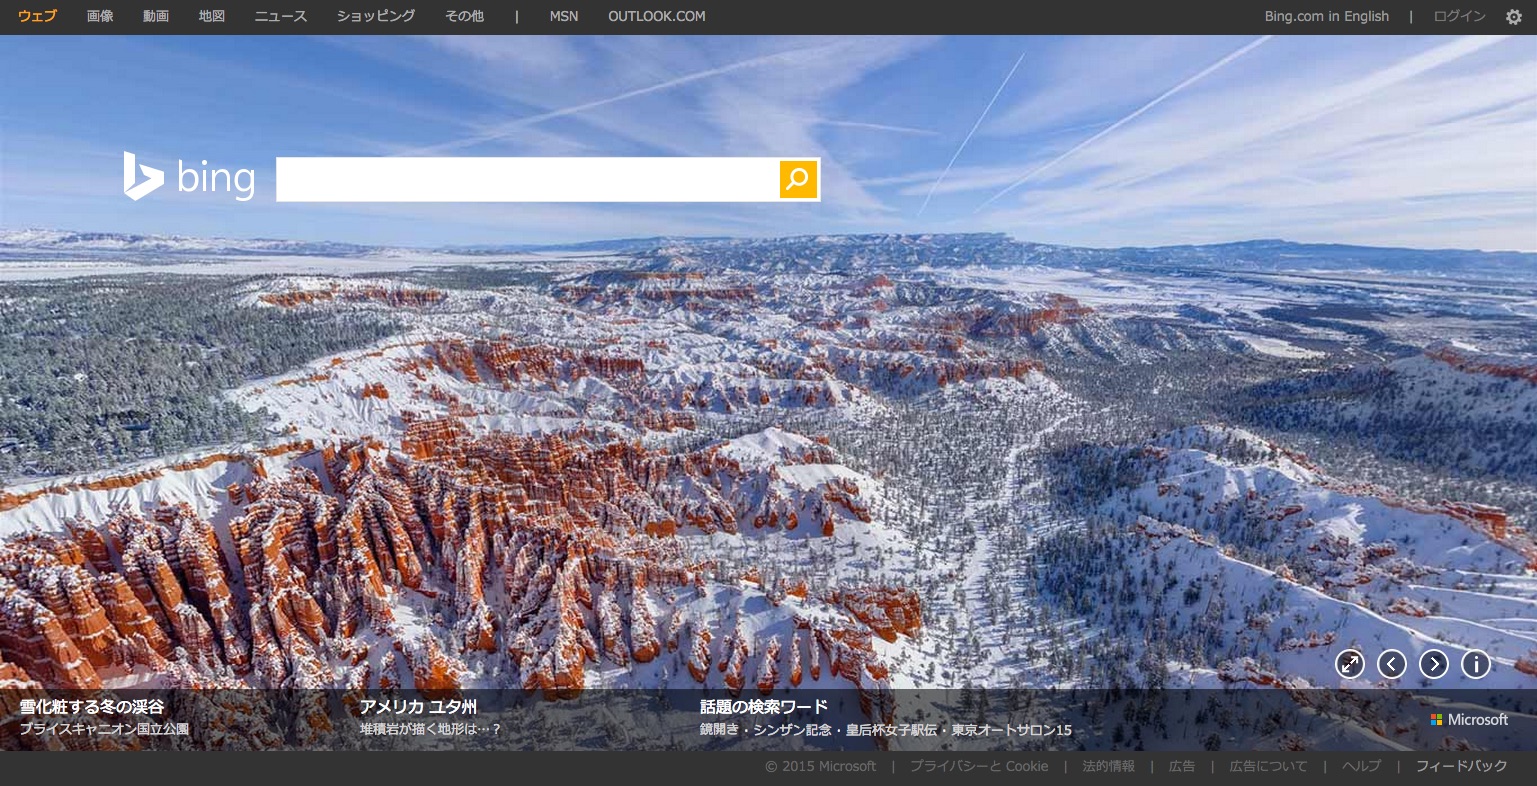Switch to Bing.com in English
This screenshot has height=786, width=1537.
1326,16
